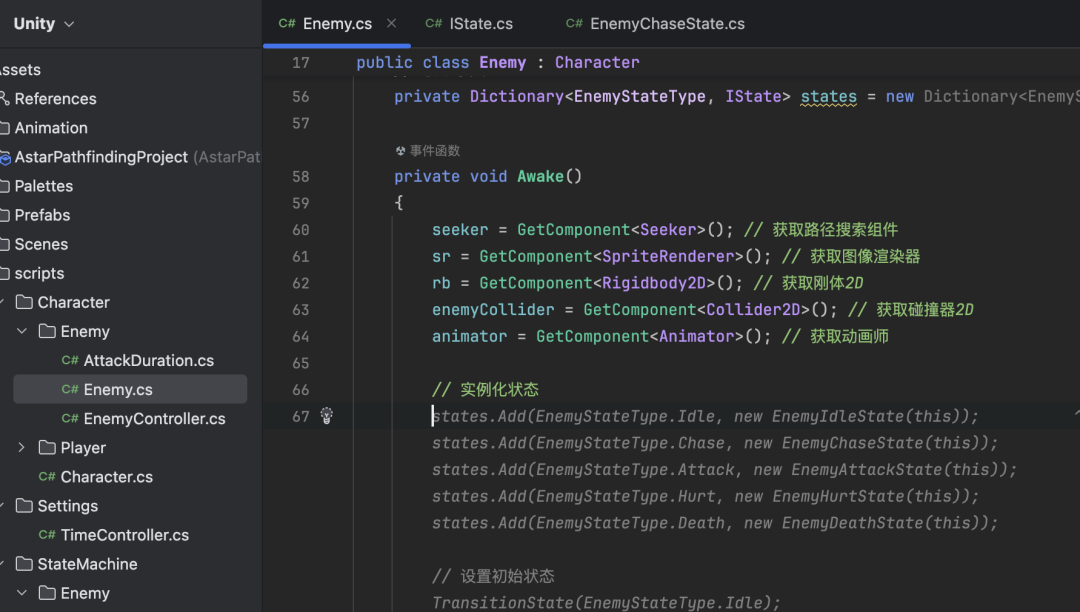
Task: Click the Character base class name link
Action: (x=597, y=63)
